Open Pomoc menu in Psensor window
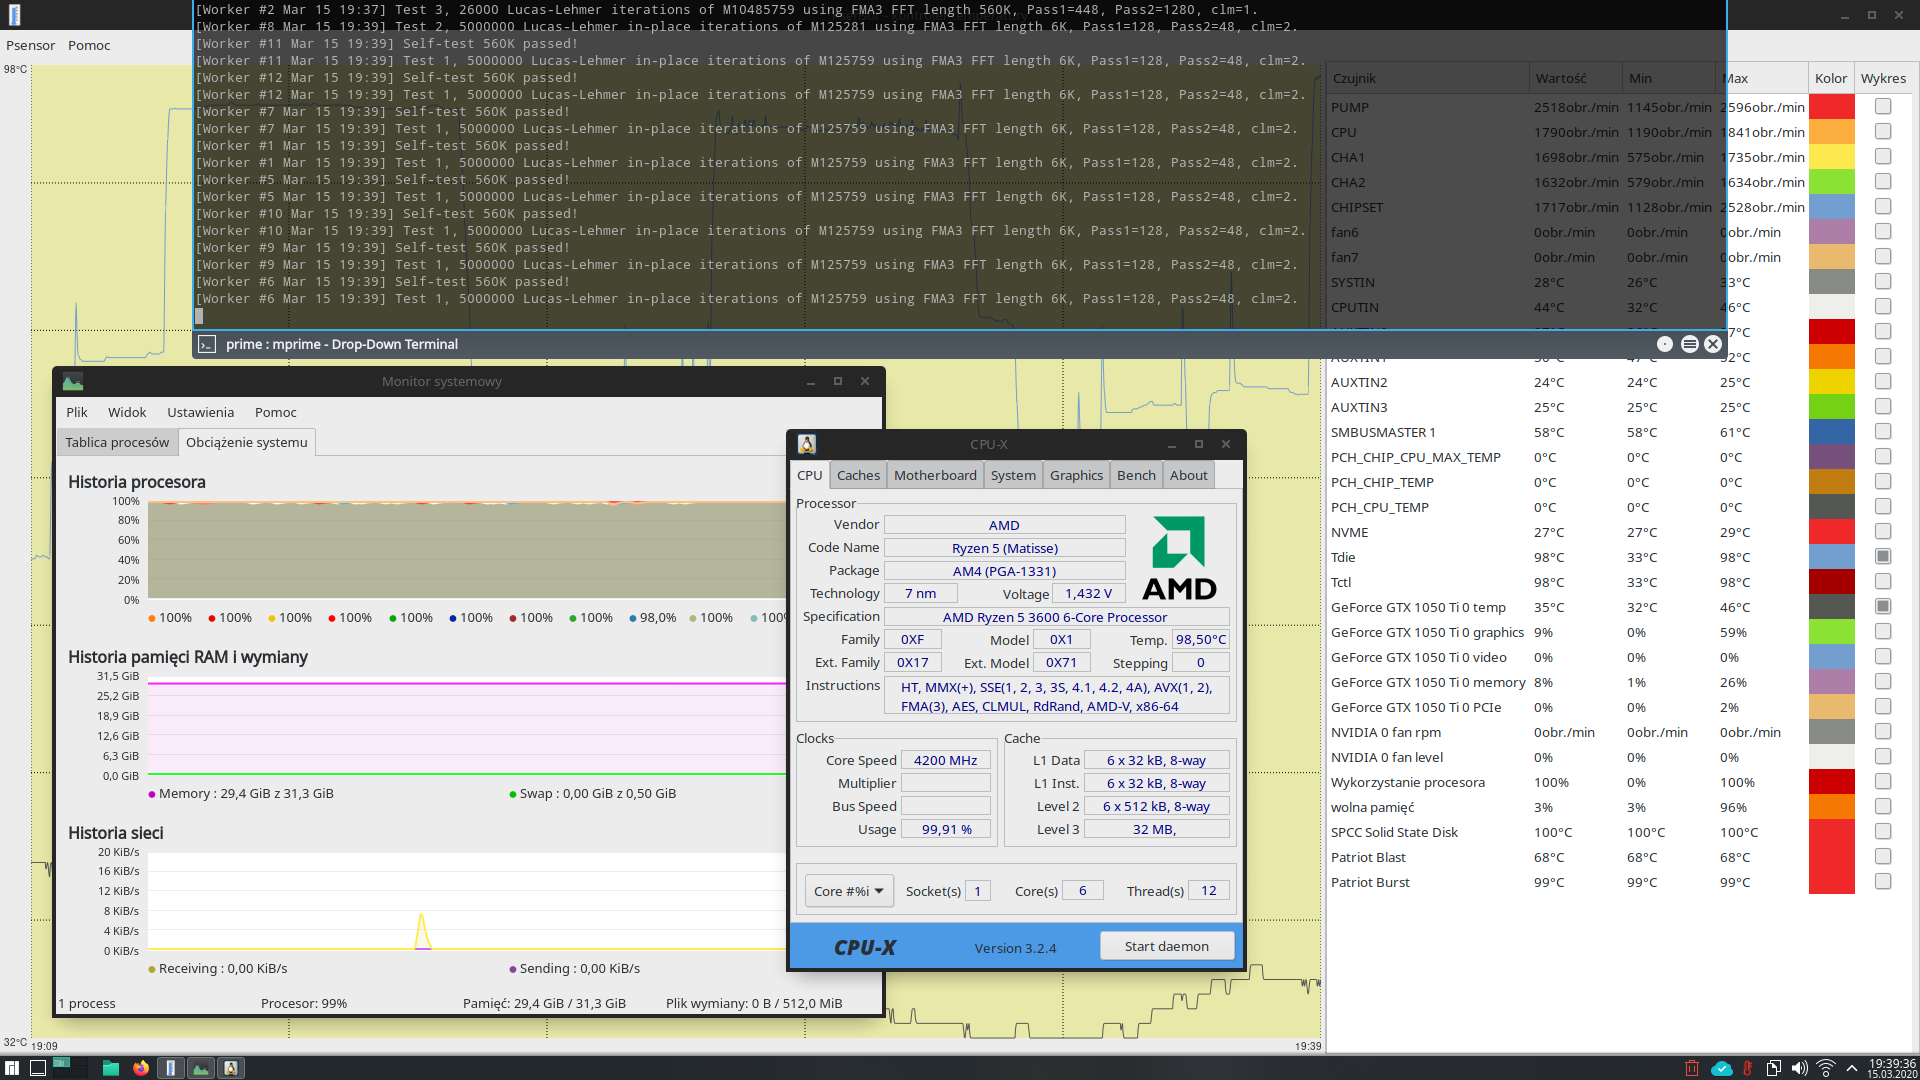The width and height of the screenshot is (1920, 1080). pos(89,45)
